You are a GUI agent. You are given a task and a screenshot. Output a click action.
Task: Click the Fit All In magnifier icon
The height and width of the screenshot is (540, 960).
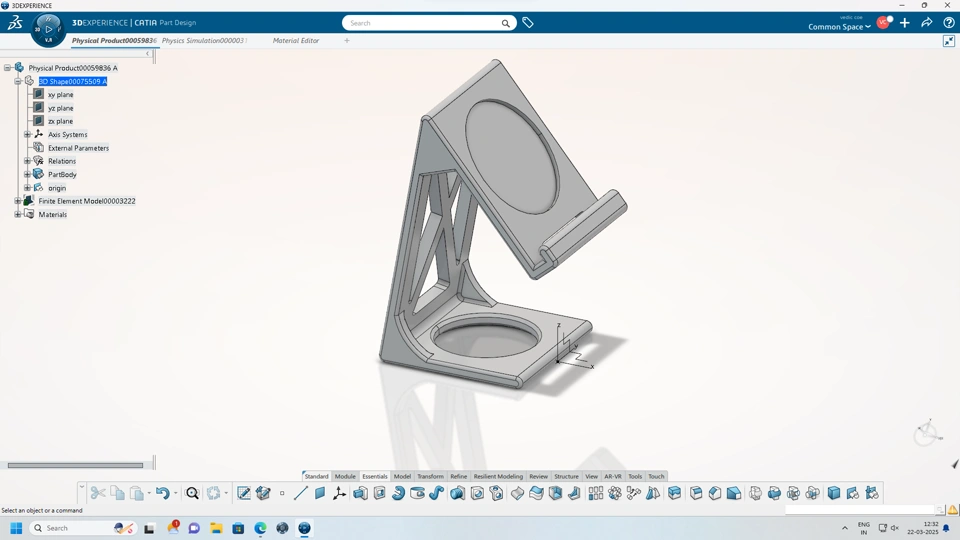pos(192,493)
